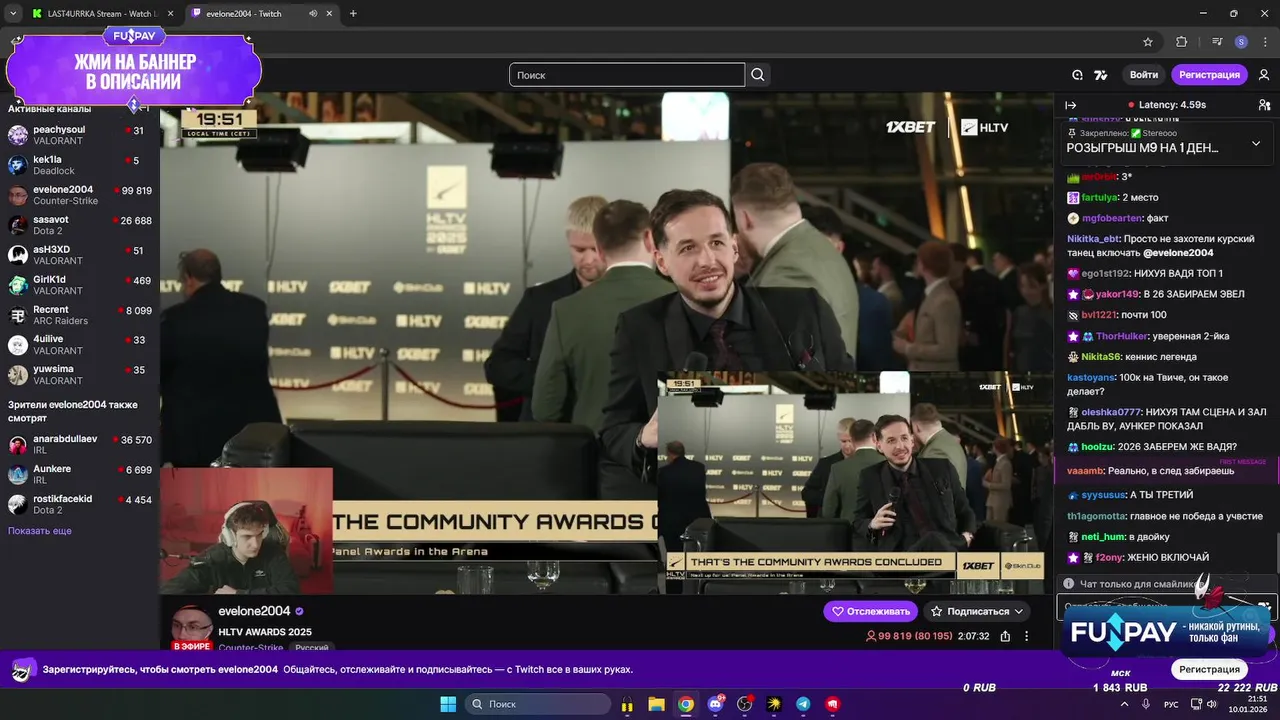The height and width of the screenshot is (720, 1280).
Task: Open Recrent ARC Raiders channel
Action: [x=80, y=315]
